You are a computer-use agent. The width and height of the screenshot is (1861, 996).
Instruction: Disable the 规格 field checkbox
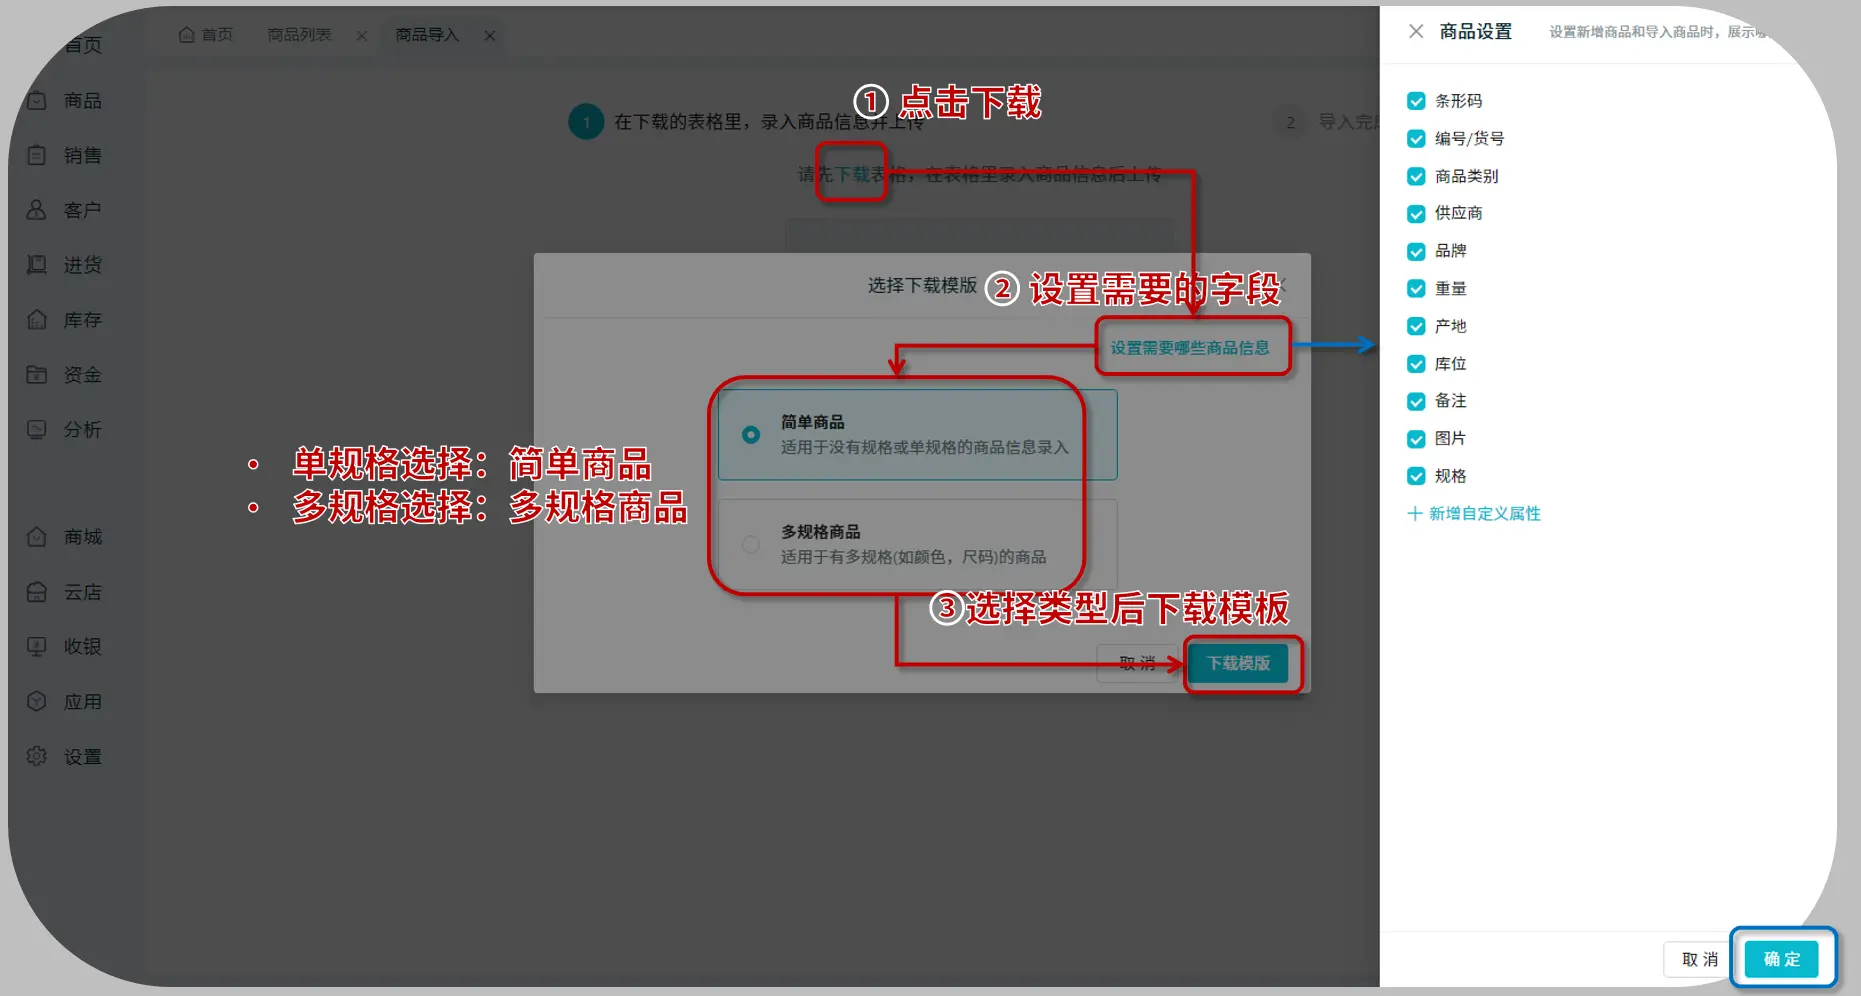tap(1416, 477)
